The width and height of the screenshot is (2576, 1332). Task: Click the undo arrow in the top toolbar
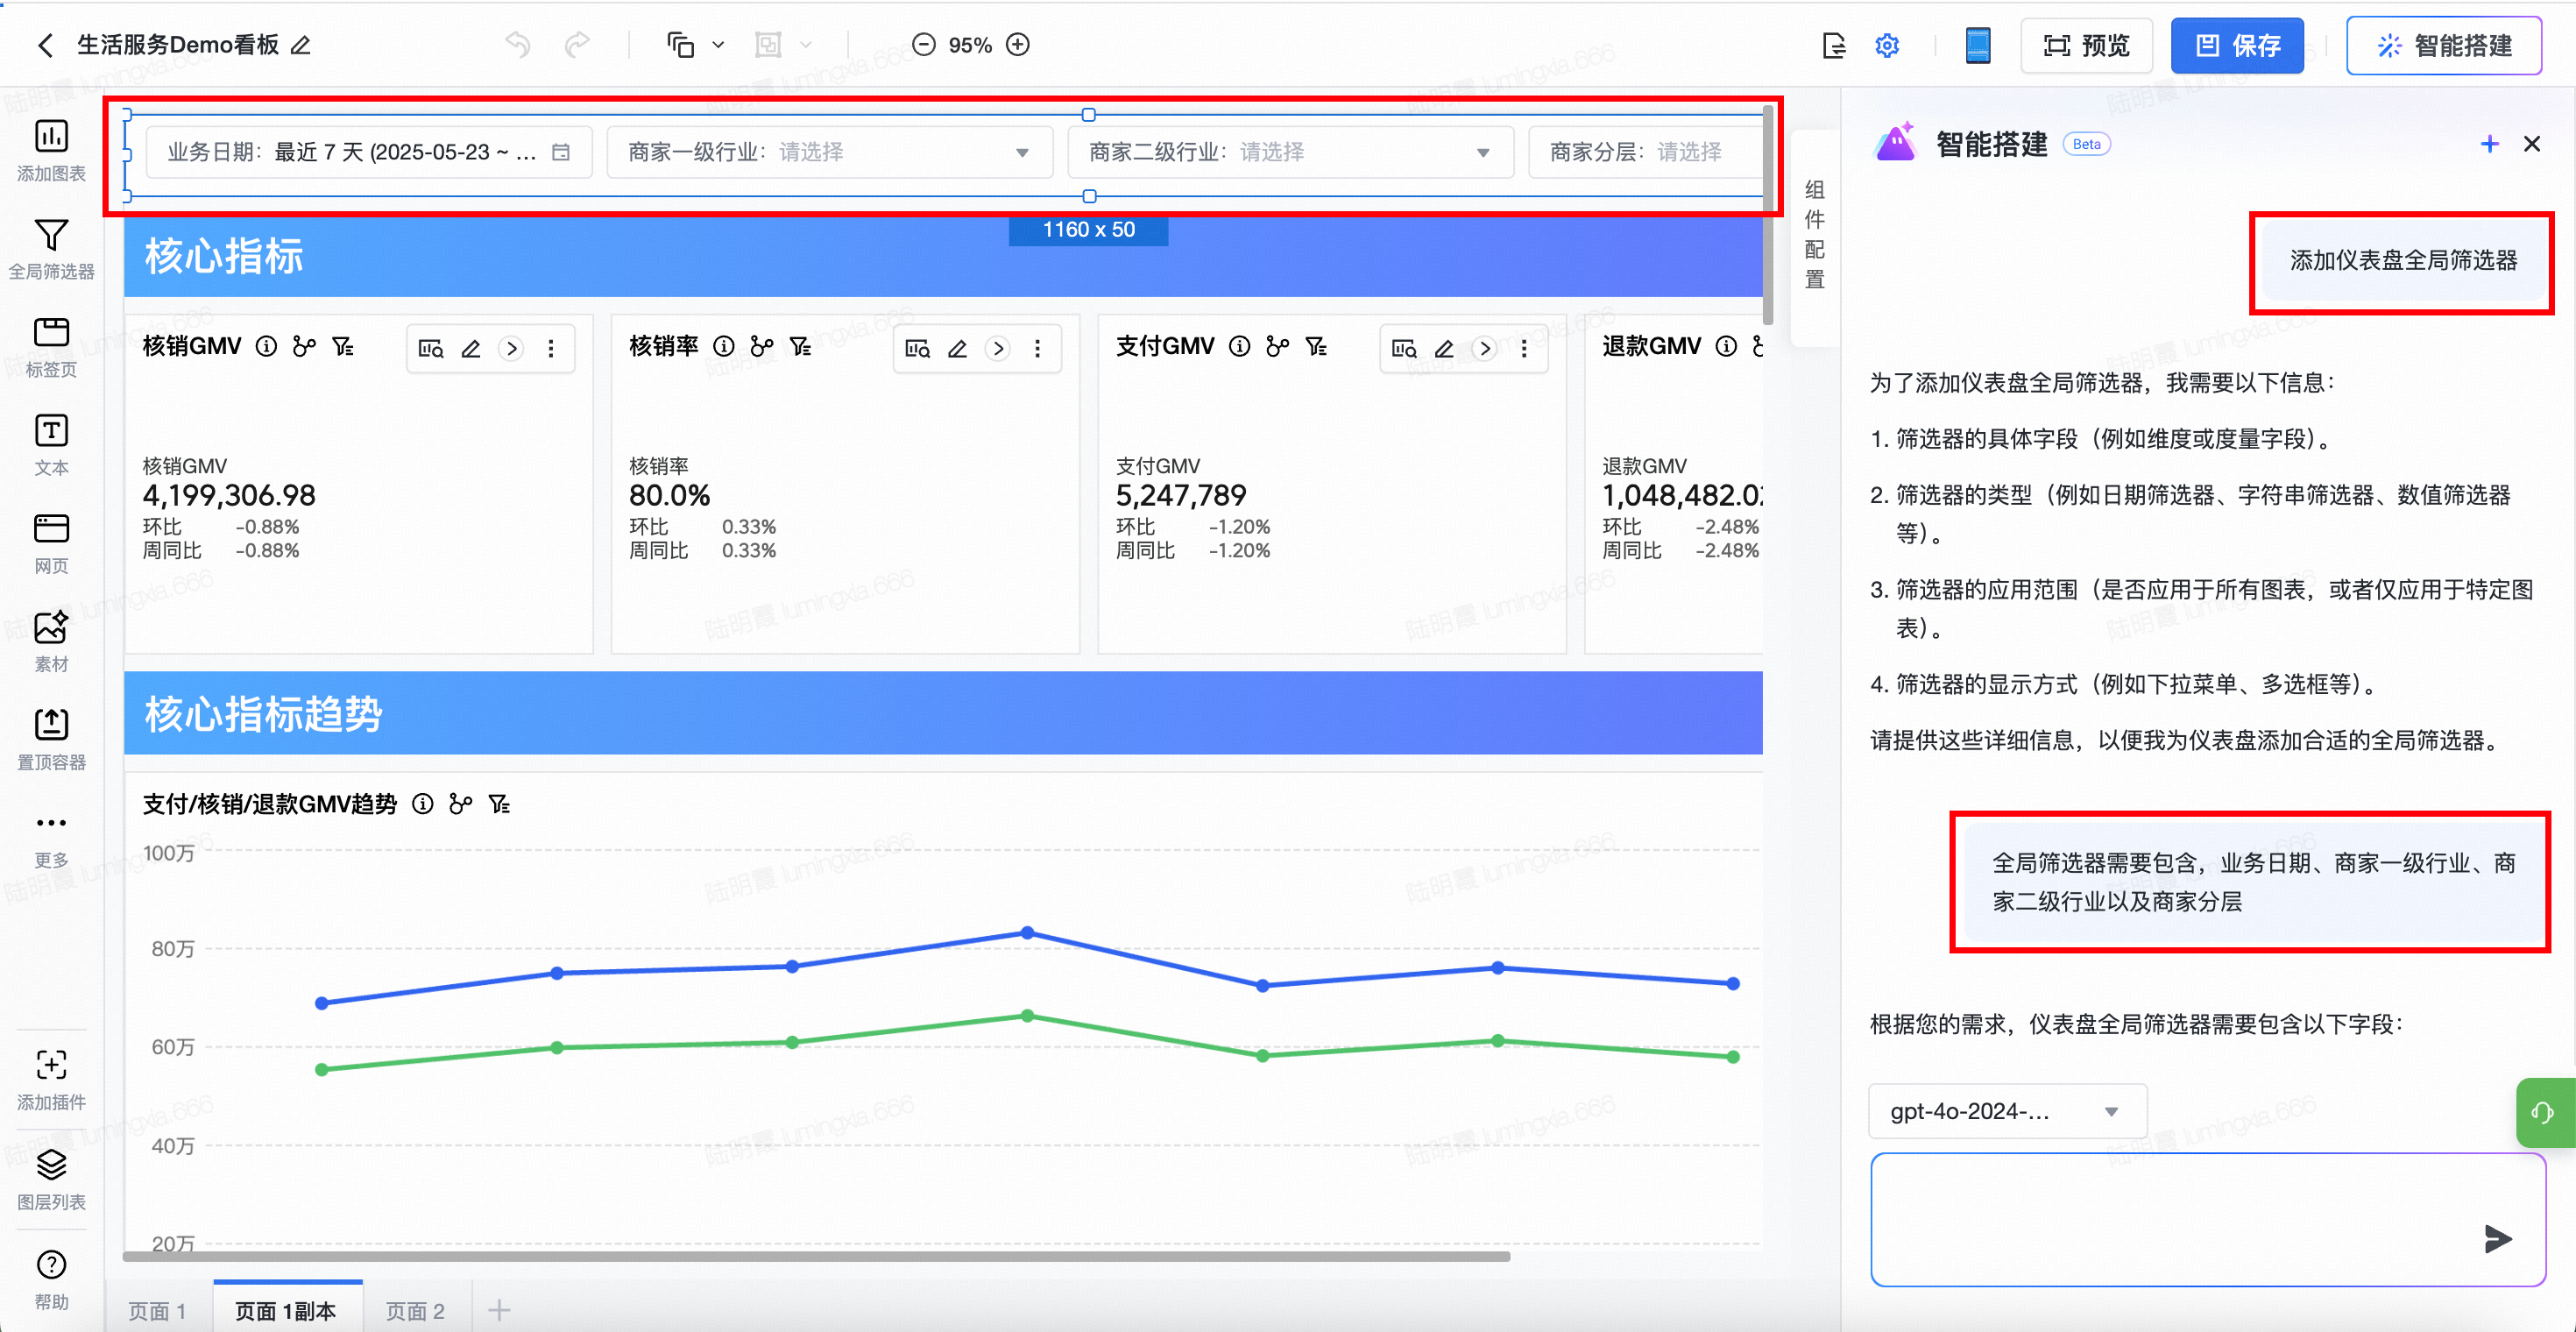518,45
